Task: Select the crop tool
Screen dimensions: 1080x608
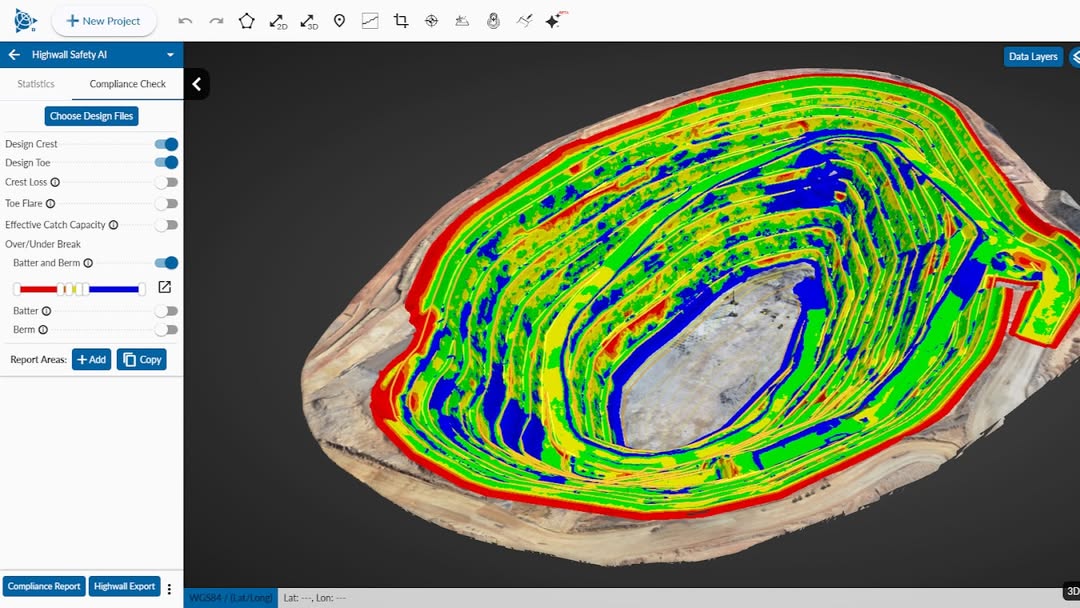Action: coord(401,21)
